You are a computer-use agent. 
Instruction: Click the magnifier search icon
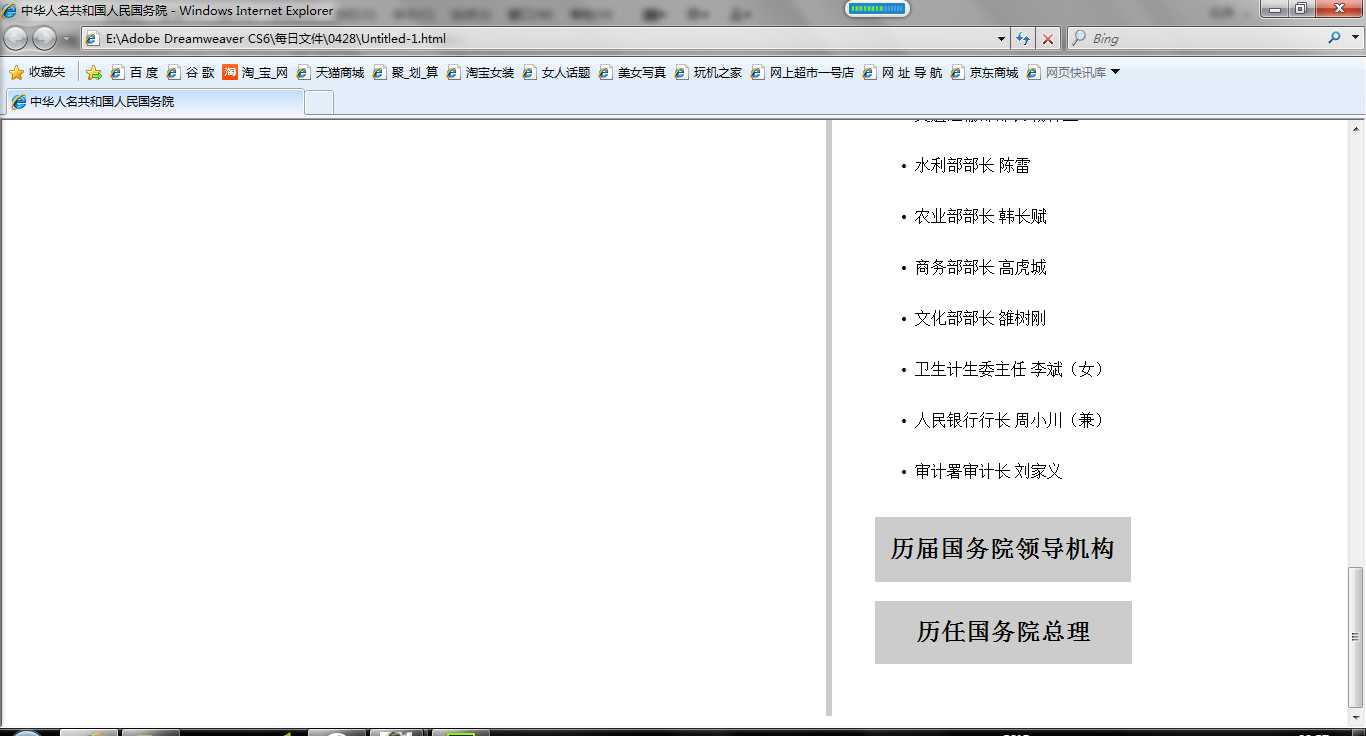pos(1335,38)
